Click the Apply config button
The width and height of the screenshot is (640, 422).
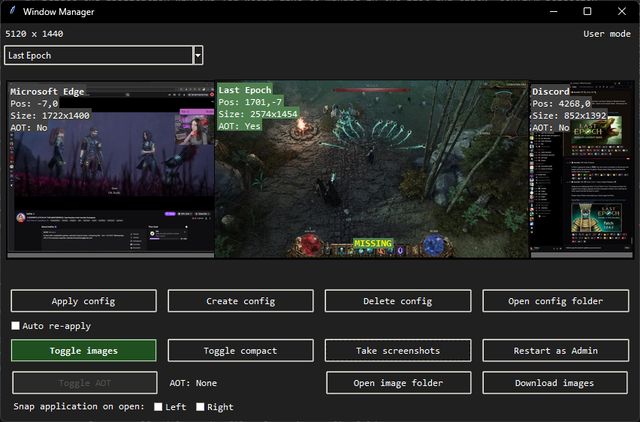coord(84,301)
